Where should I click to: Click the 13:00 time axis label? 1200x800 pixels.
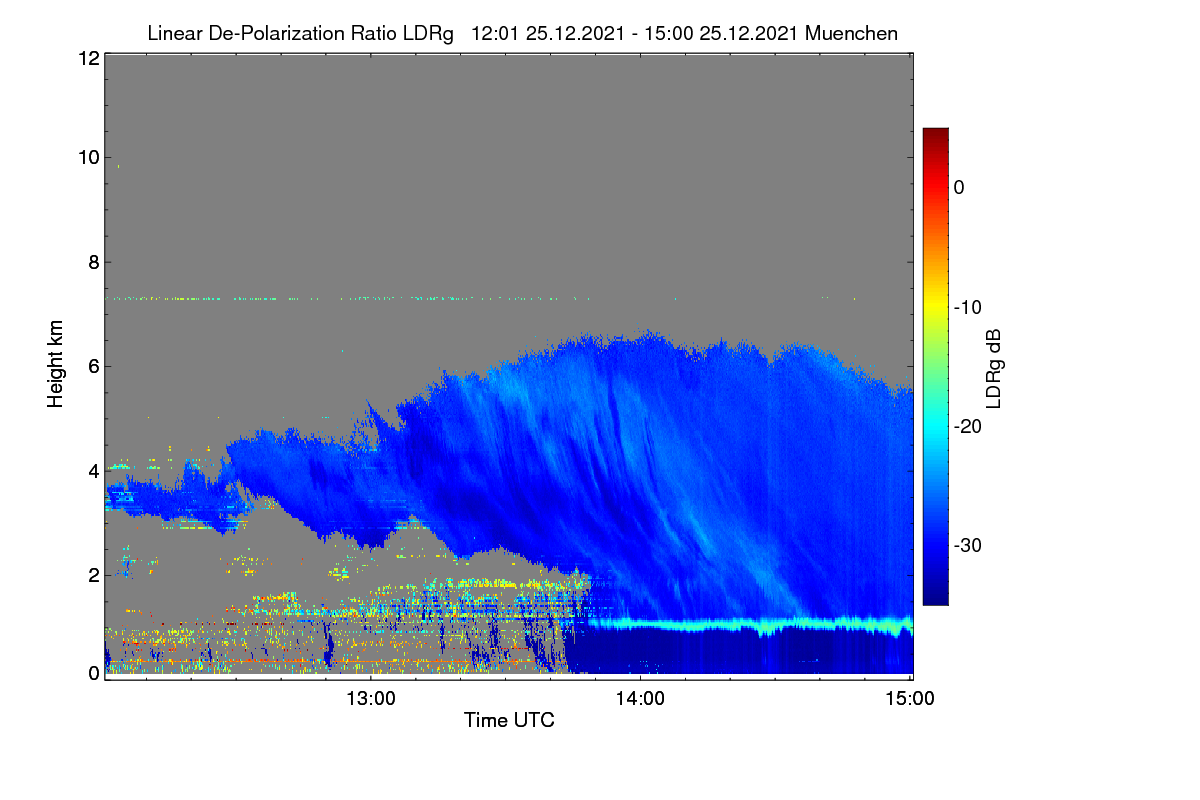pos(370,700)
